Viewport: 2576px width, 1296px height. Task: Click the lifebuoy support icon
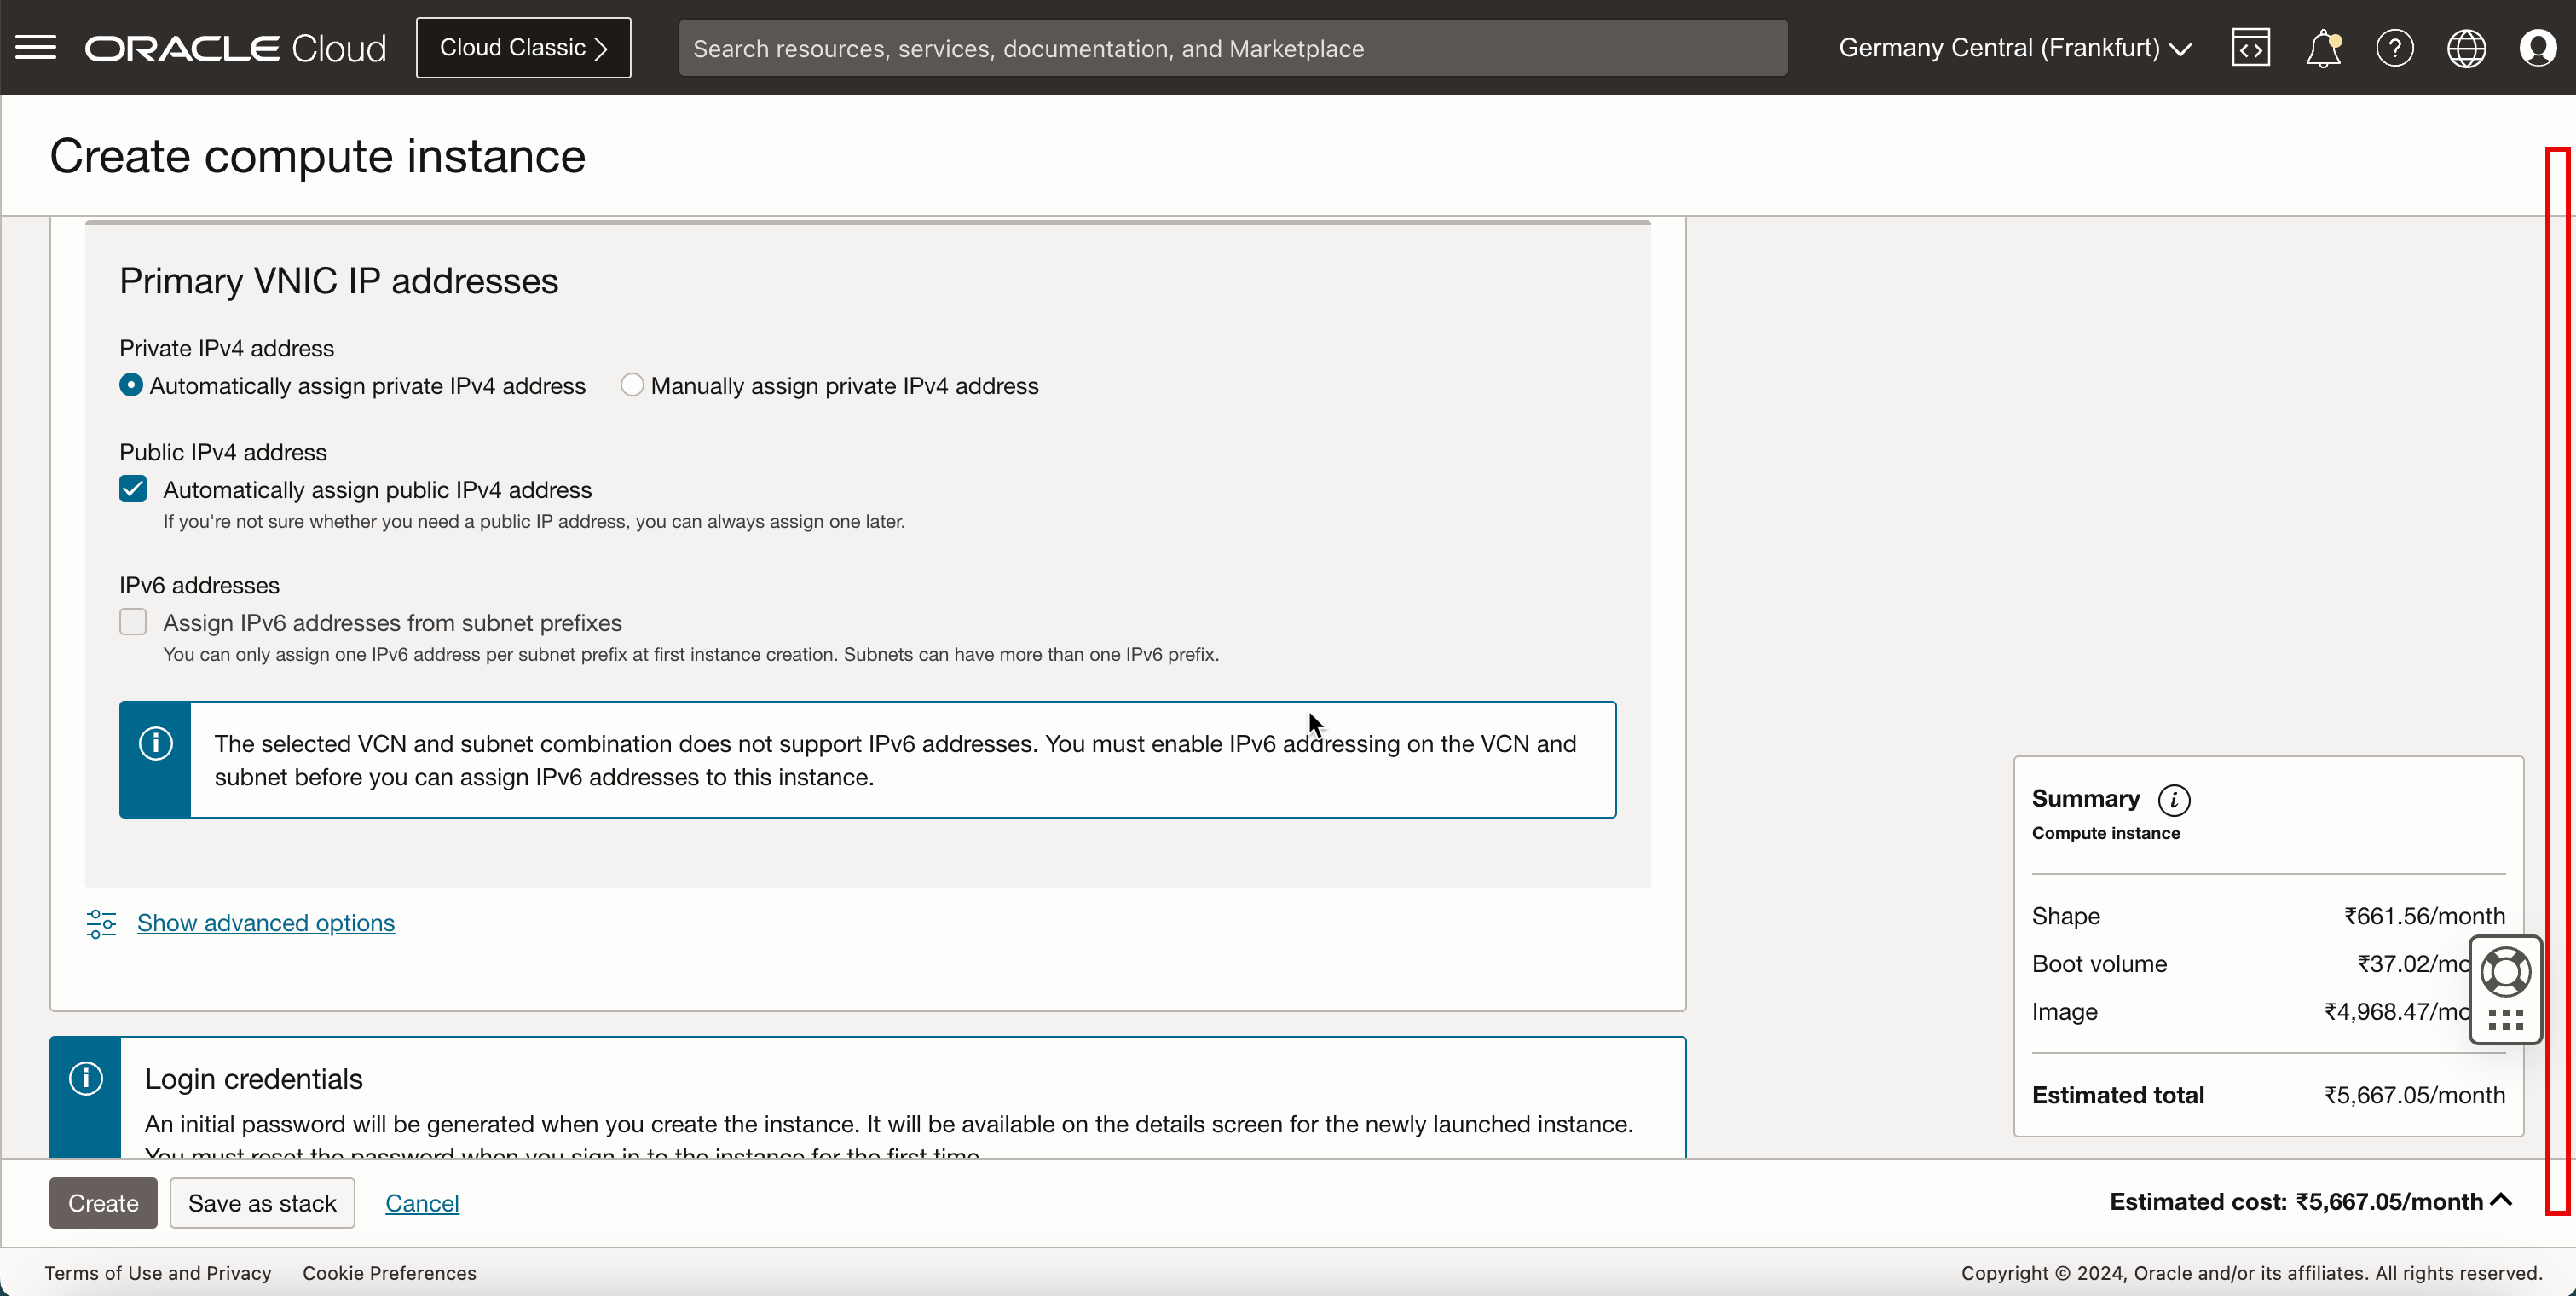click(2506, 971)
